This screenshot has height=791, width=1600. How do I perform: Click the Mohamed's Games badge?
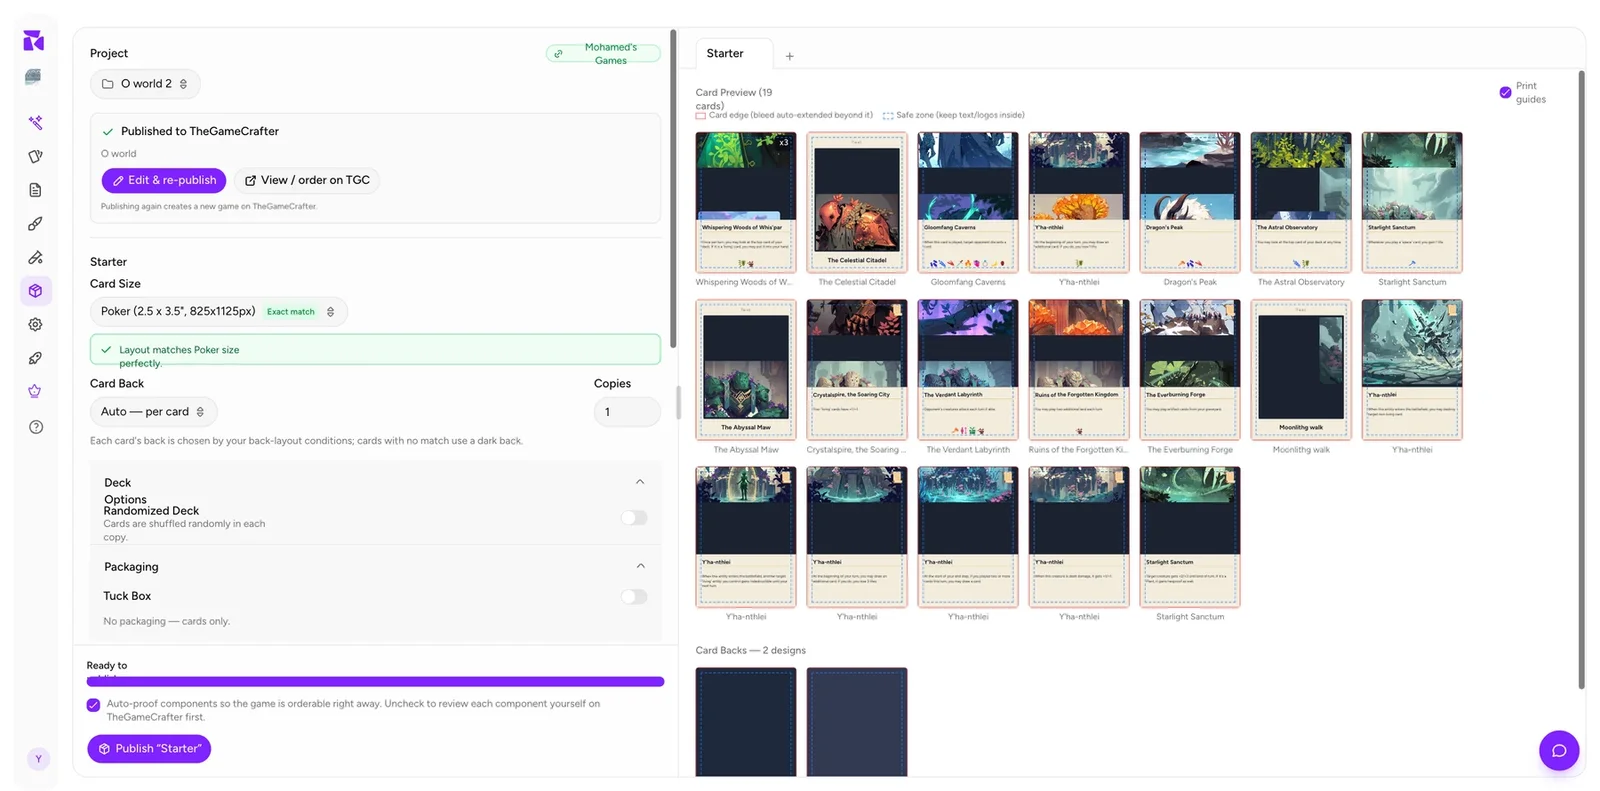point(603,54)
